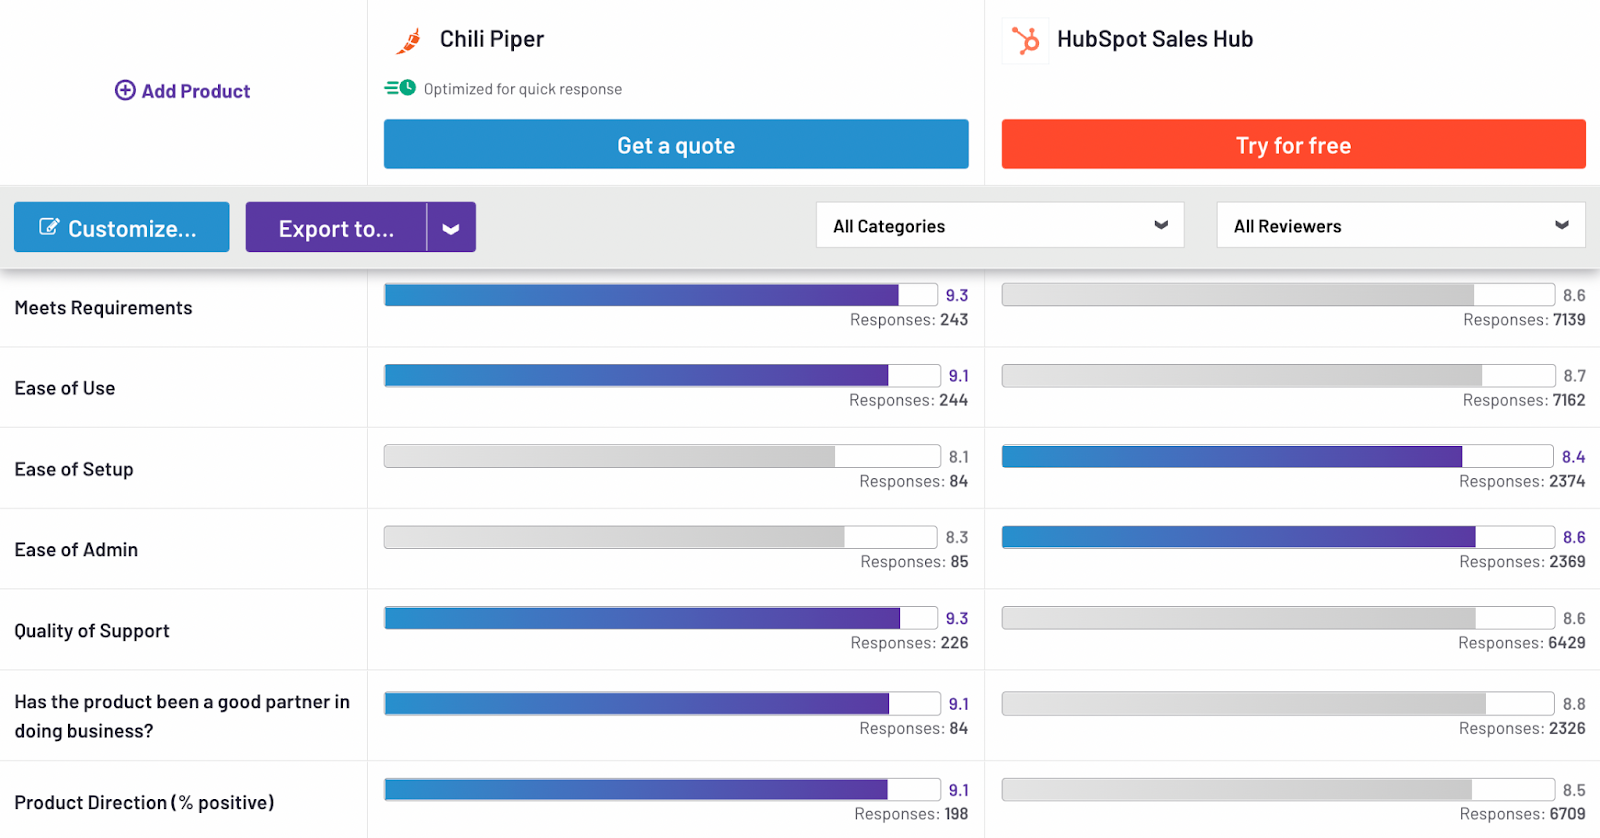Click the Chili Piper product name
Viewport: 1600px width, 838px height.
point(492,38)
